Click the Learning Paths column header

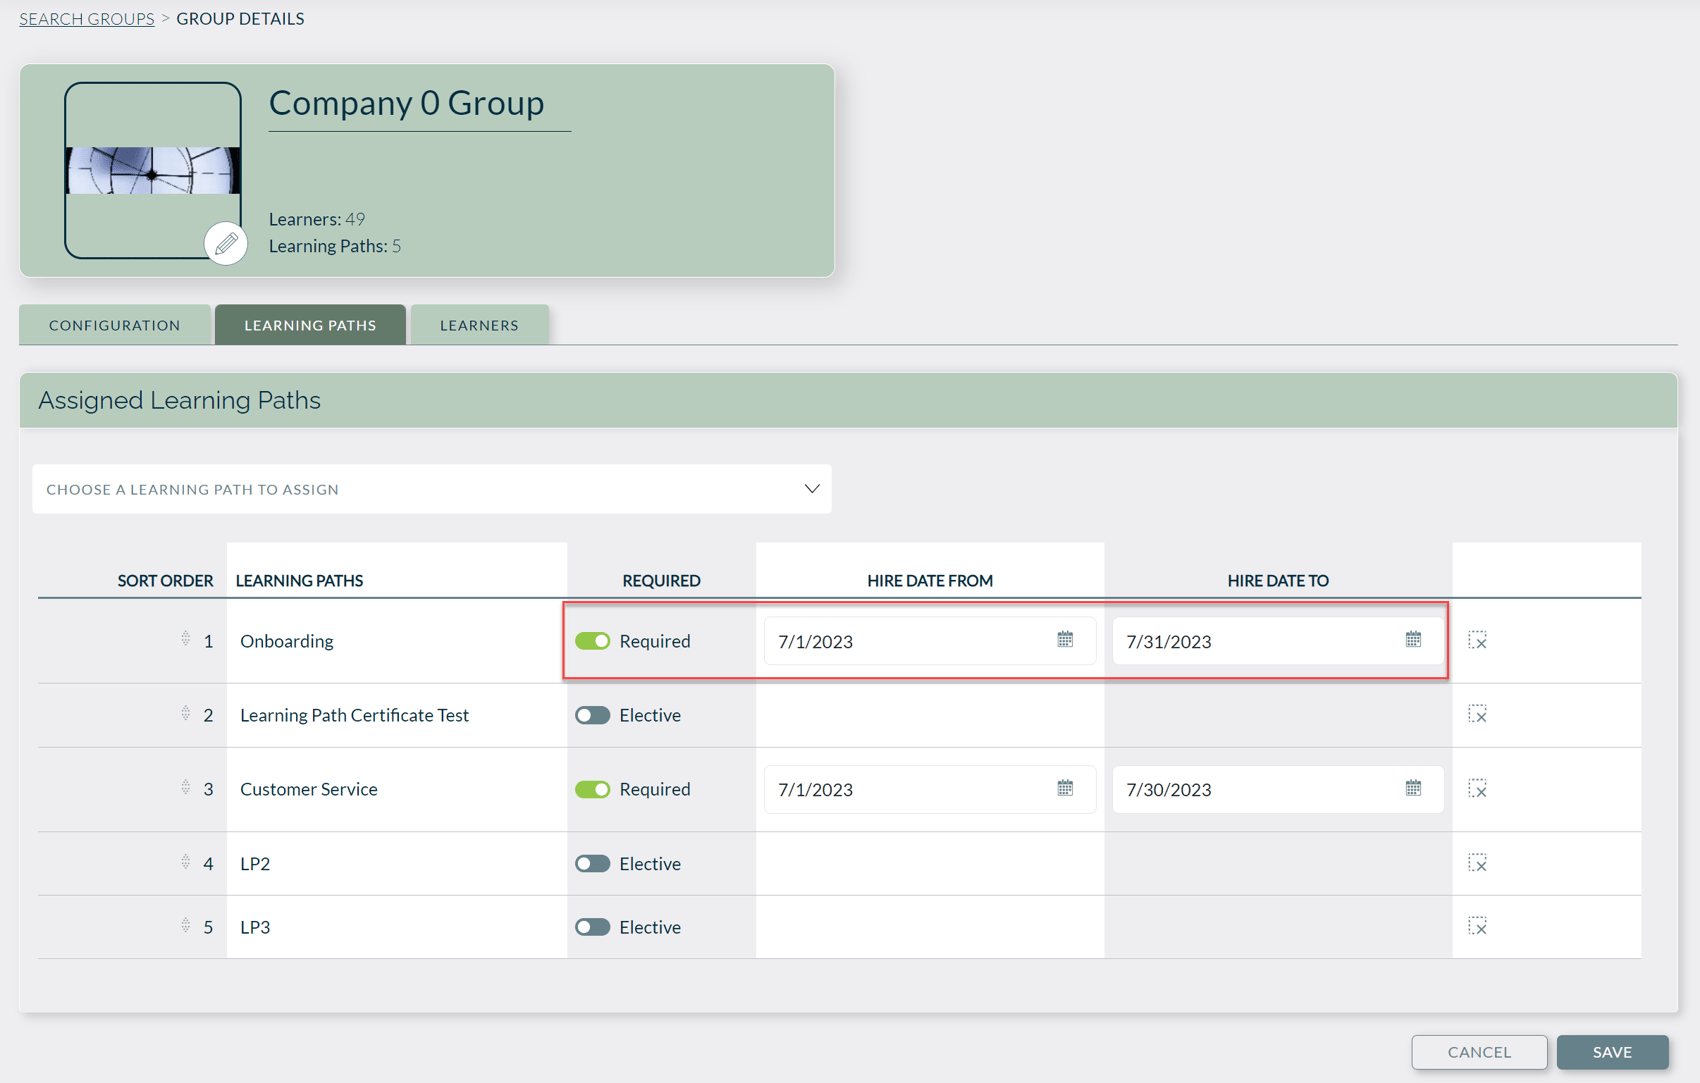click(x=299, y=580)
